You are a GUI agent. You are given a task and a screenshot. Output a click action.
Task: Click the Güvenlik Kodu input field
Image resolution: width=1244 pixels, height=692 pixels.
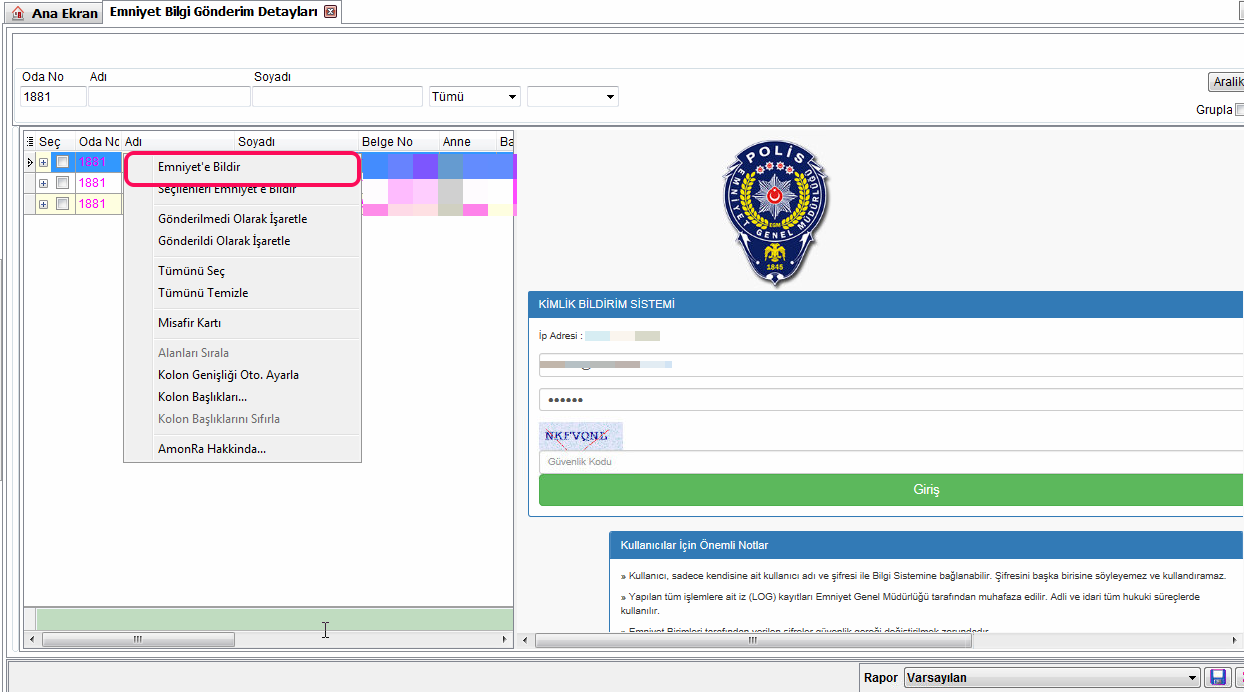[x=891, y=462]
